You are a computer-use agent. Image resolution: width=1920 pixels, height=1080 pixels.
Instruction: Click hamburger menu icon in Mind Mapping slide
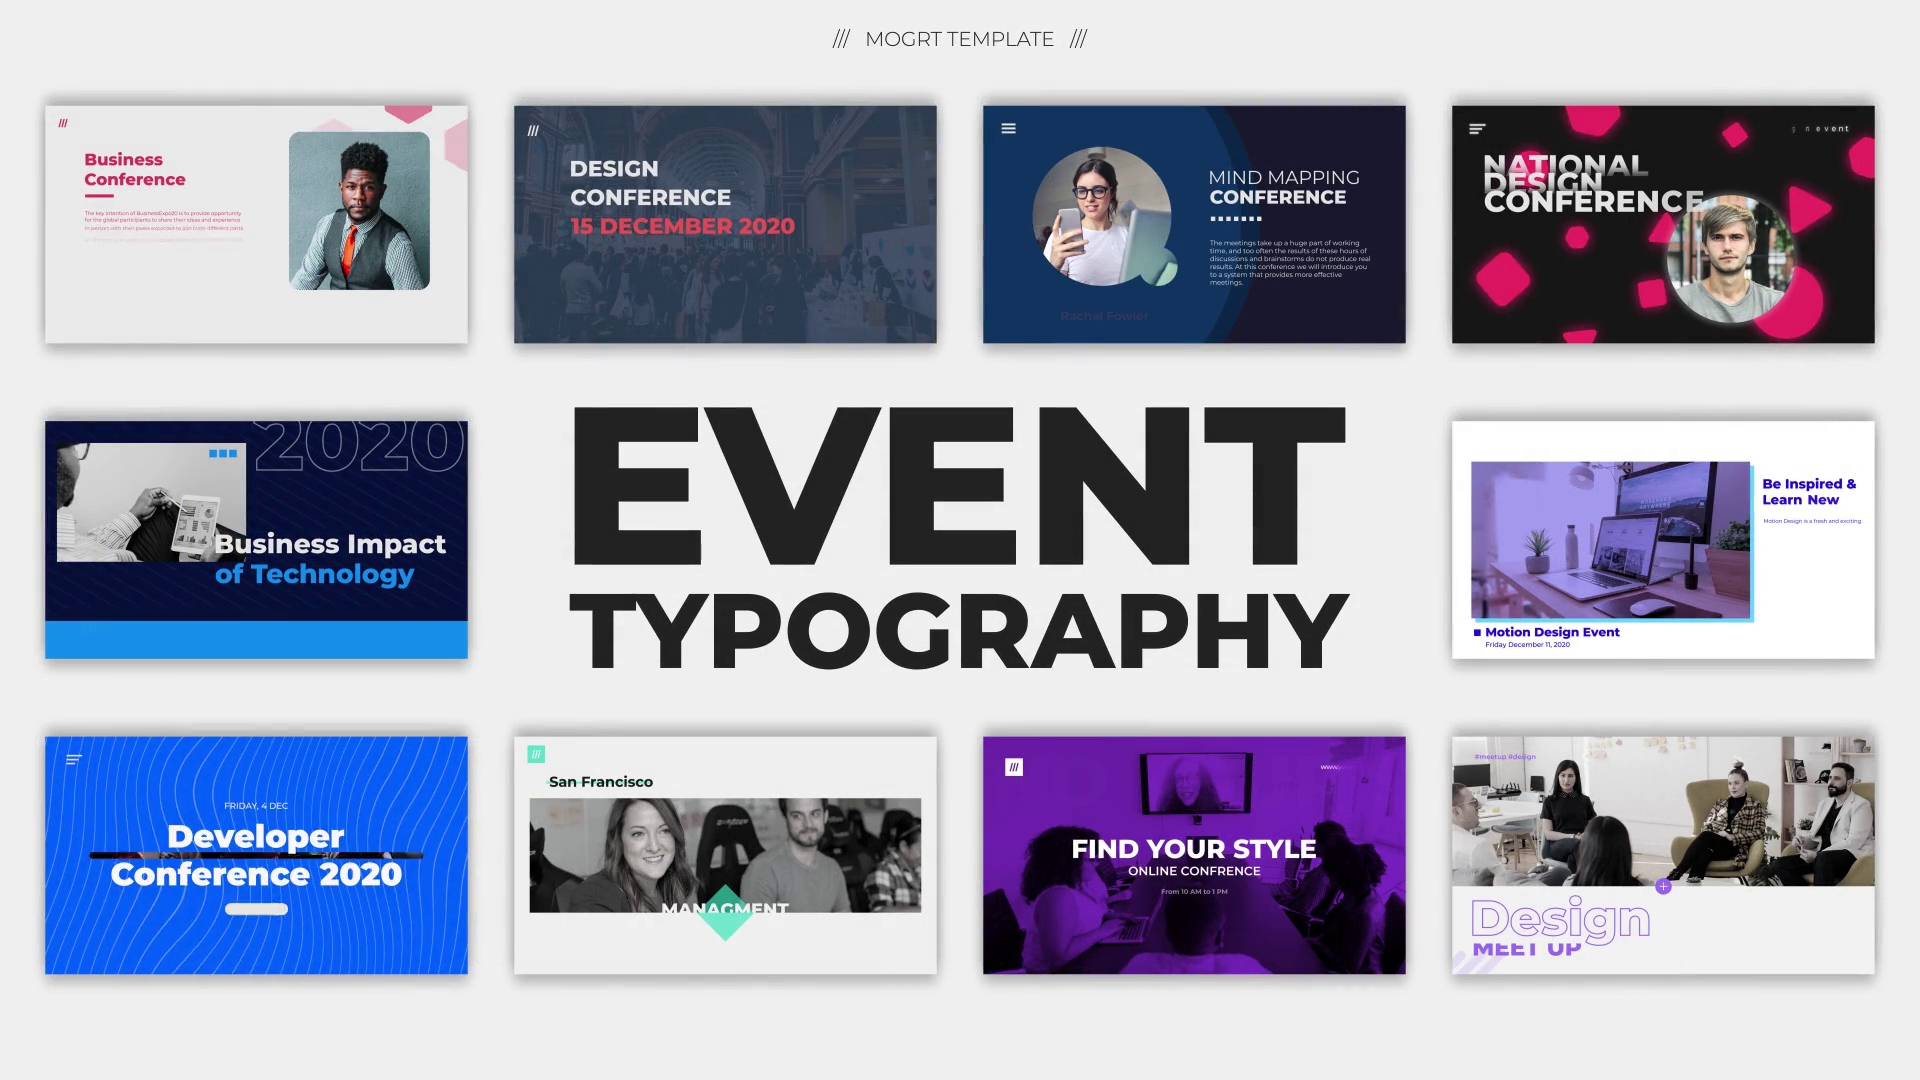coord(1008,128)
